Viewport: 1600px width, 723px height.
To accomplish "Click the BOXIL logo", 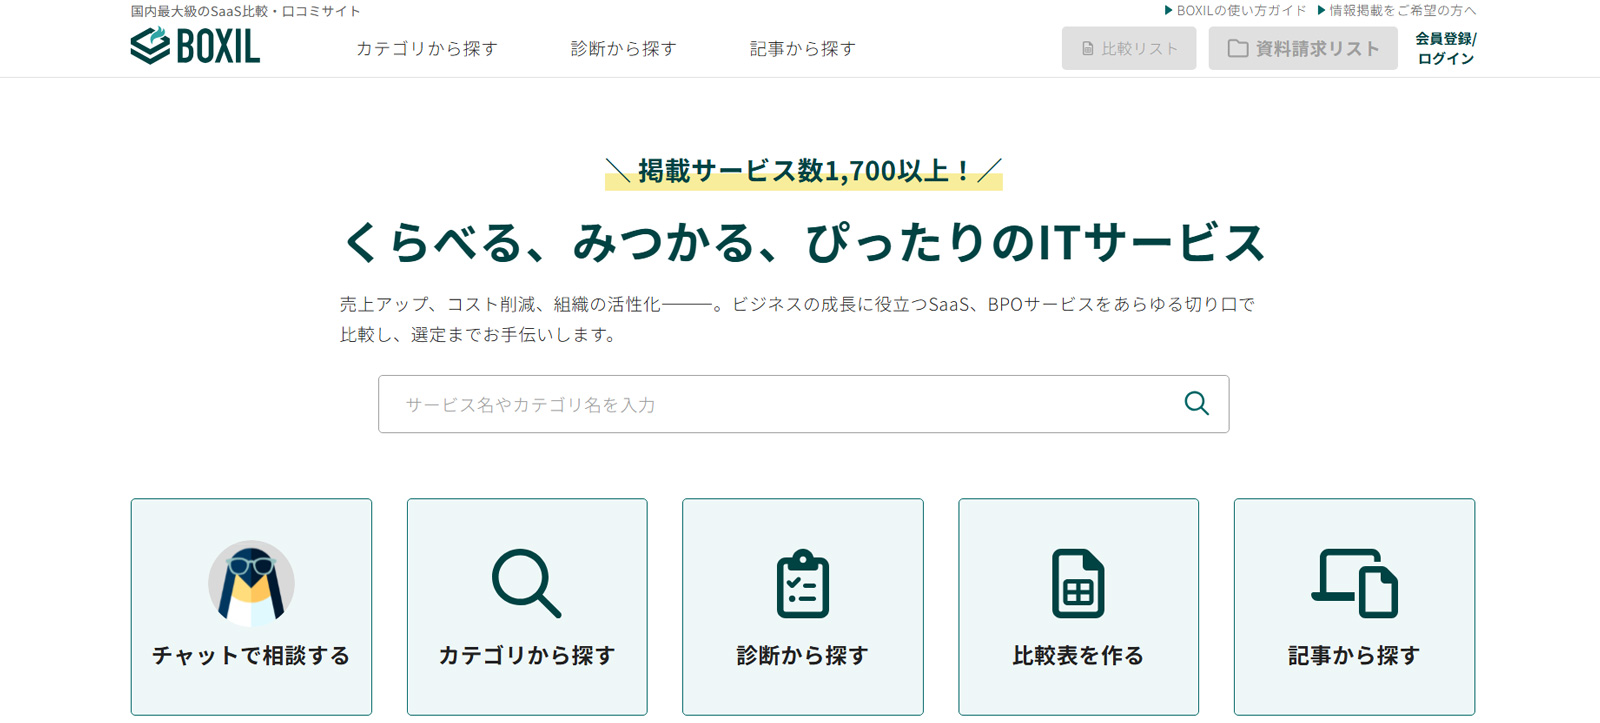I will (195, 46).
